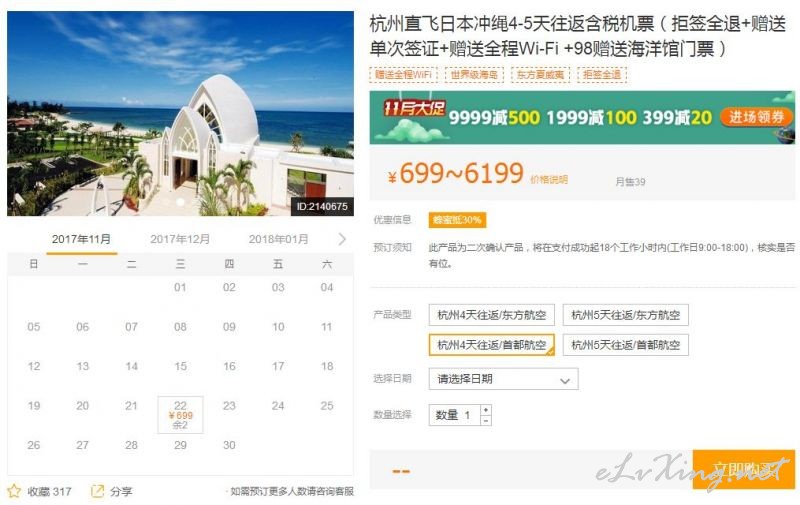800x505 pixels.
Task: Open the 请选择日期 date dropdown
Action: [504, 379]
